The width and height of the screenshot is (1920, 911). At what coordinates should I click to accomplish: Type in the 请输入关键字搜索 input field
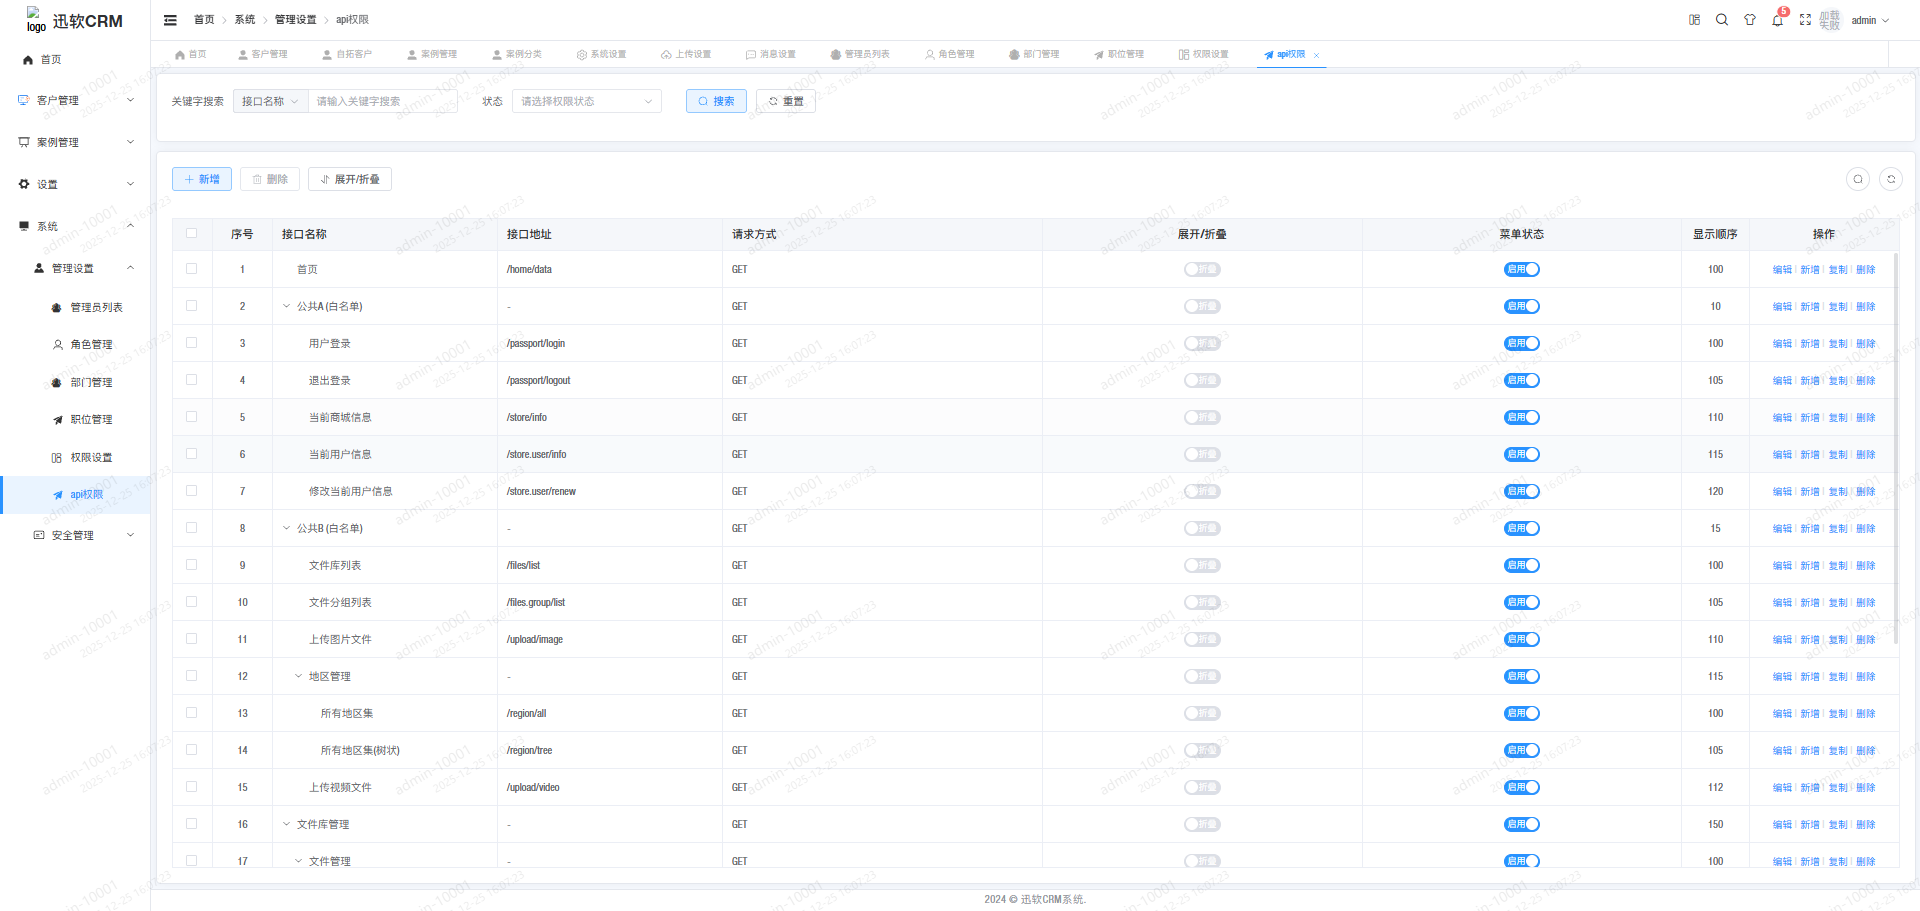pyautogui.click(x=382, y=101)
